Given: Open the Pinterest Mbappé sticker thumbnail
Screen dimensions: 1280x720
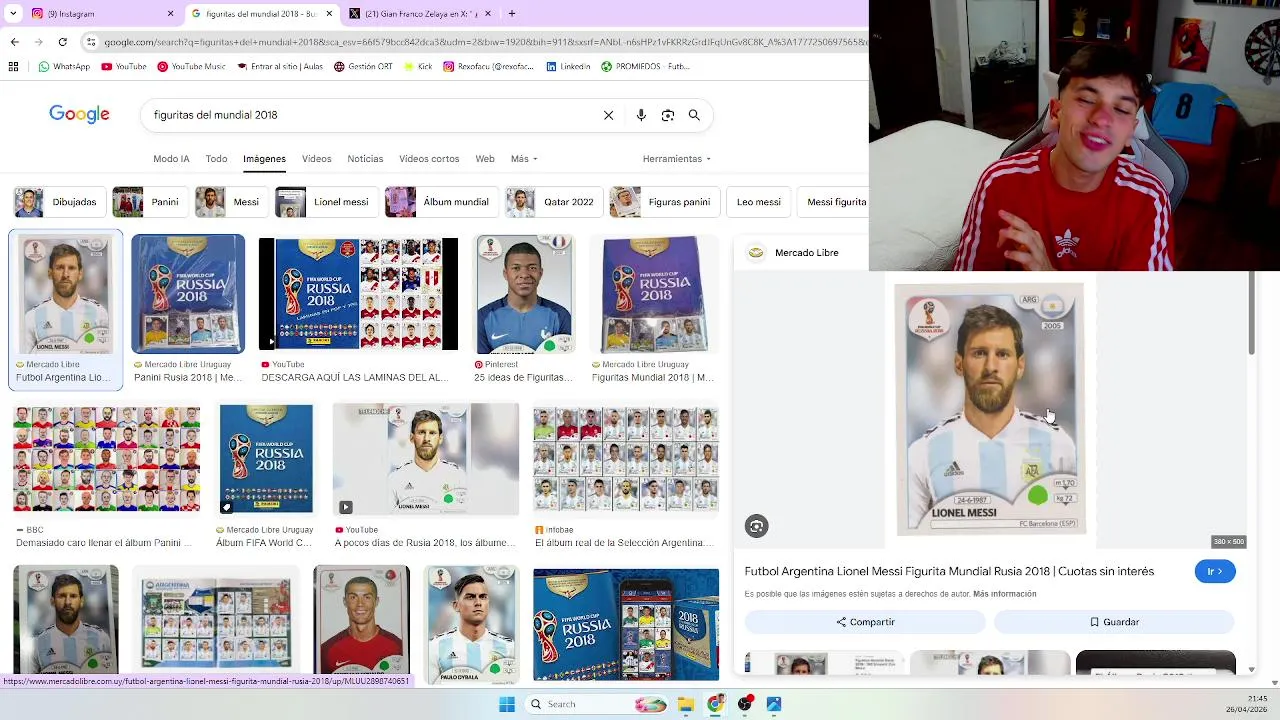Looking at the screenshot, I should coord(524,294).
